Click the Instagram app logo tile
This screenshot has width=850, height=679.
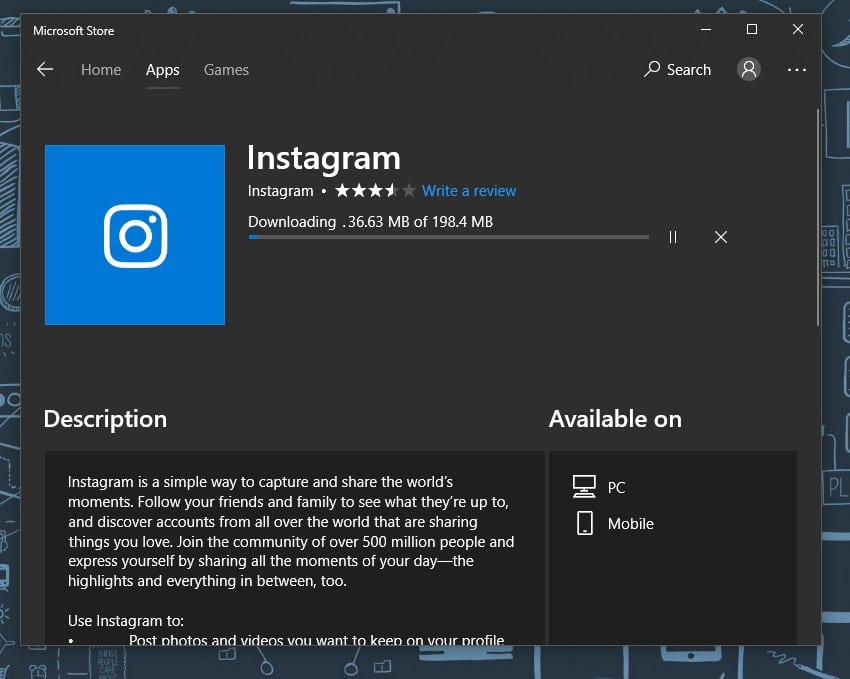pos(135,235)
